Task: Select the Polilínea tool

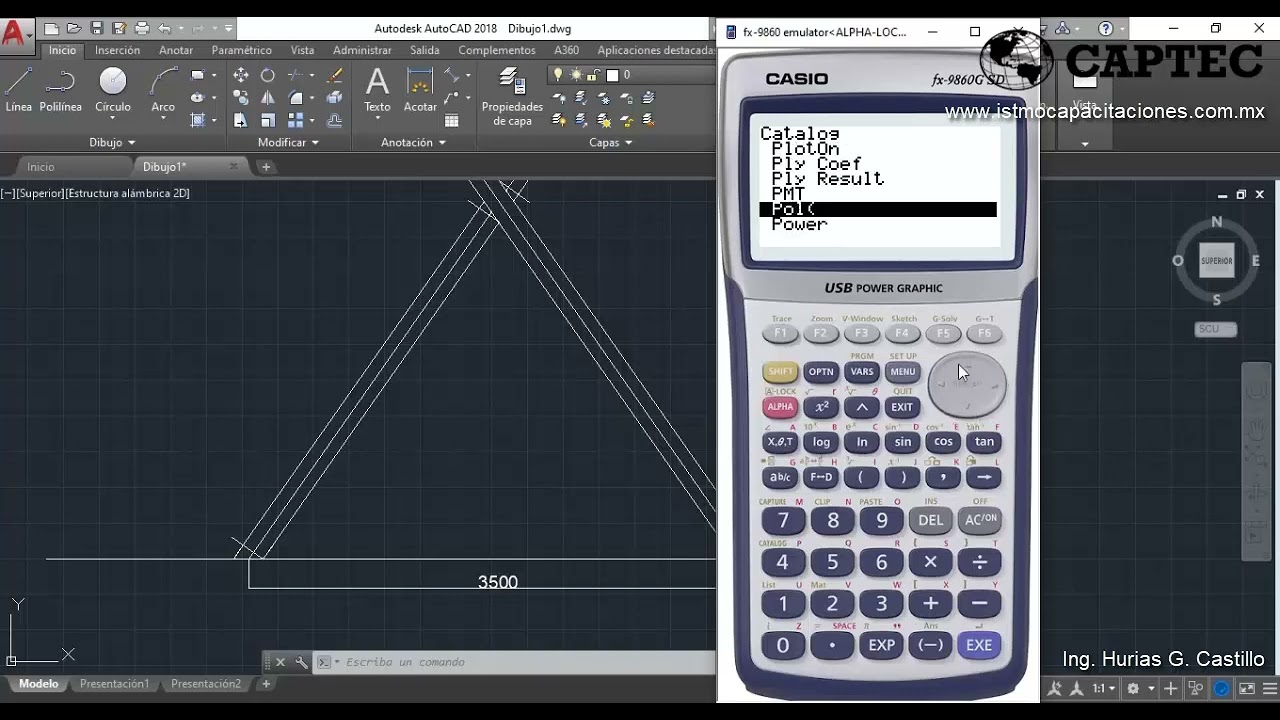Action: [61, 90]
